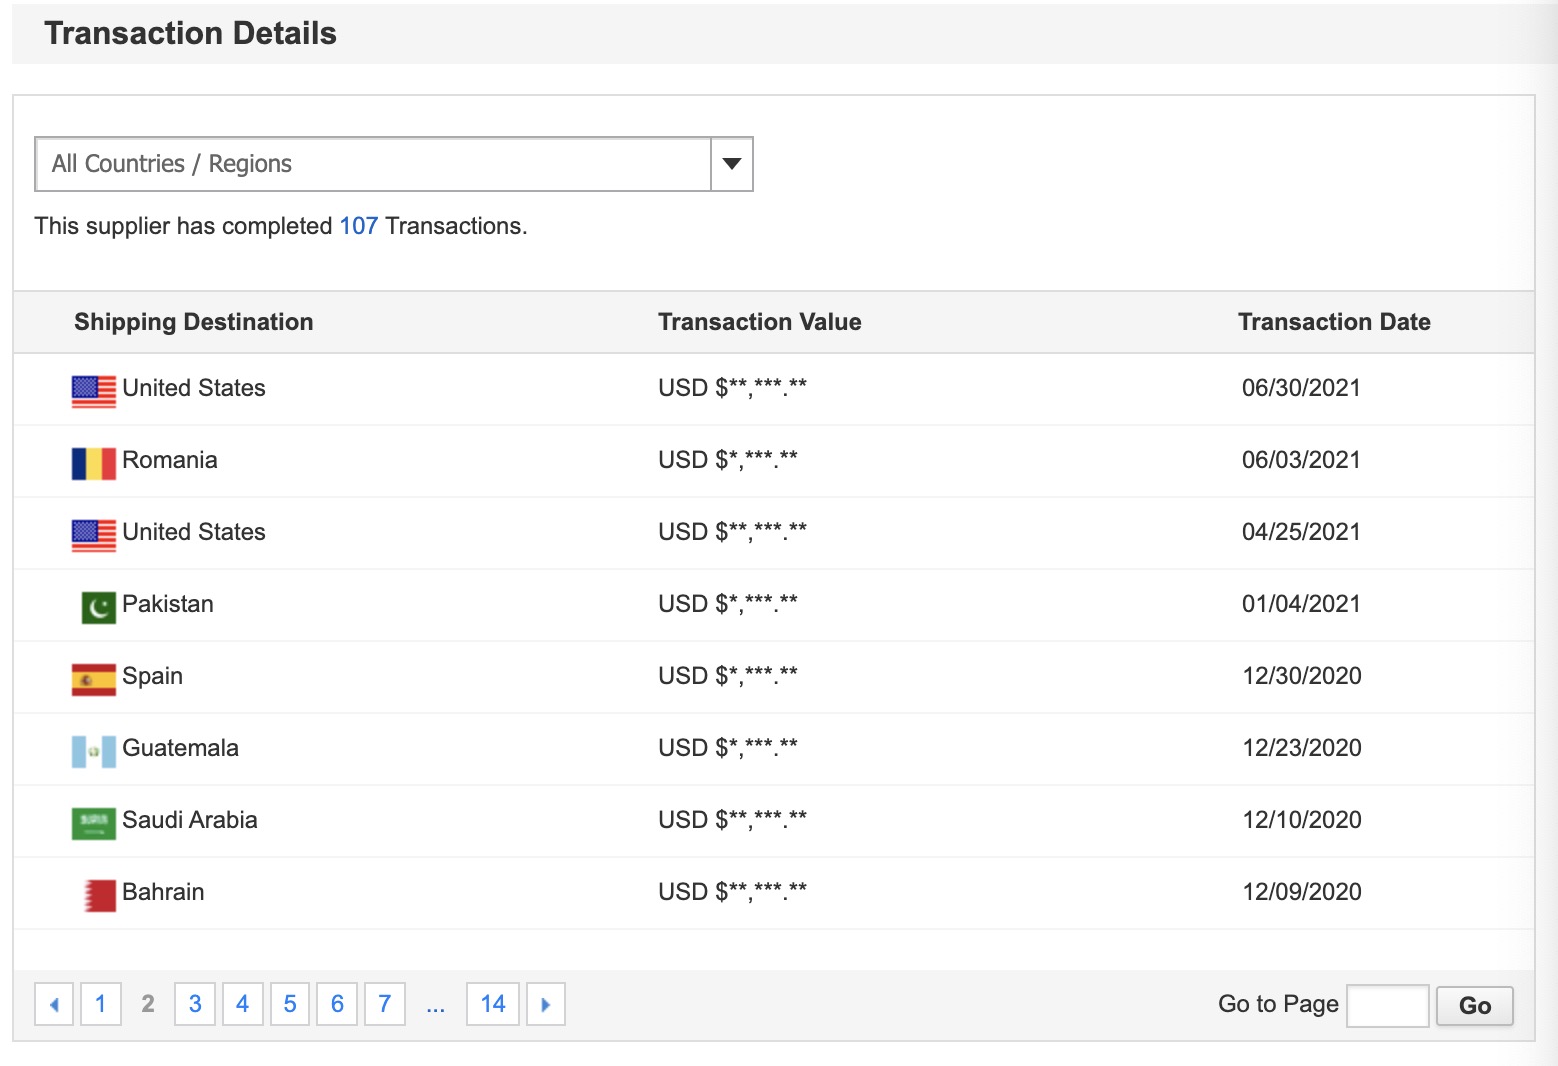The height and width of the screenshot is (1066, 1558).
Task: Jump to page 1 of transactions
Action: pyautogui.click(x=100, y=1004)
